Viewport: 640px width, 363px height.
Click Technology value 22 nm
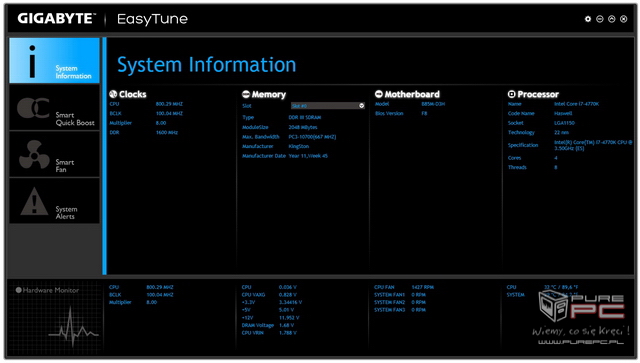click(x=561, y=132)
